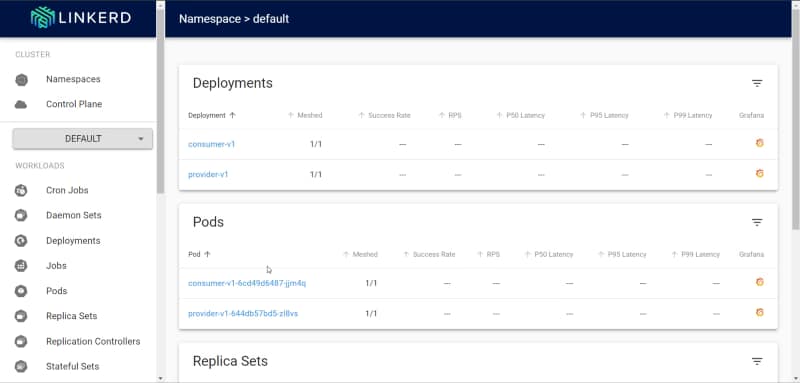
Task: Click the Replica Sets sidebar icon
Action: click(21, 316)
